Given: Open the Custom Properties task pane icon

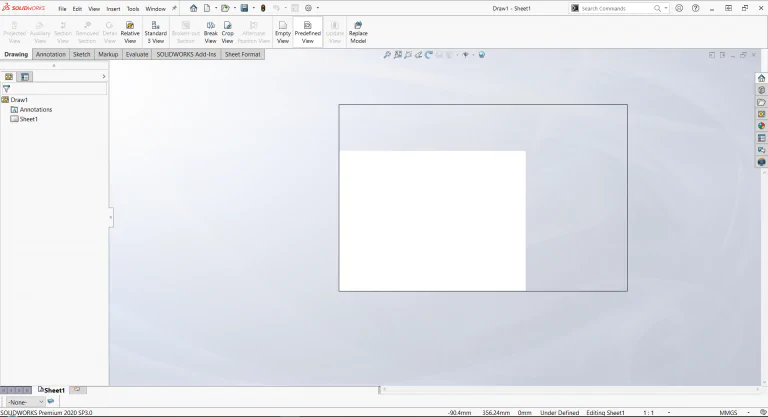Looking at the screenshot, I should [761, 138].
